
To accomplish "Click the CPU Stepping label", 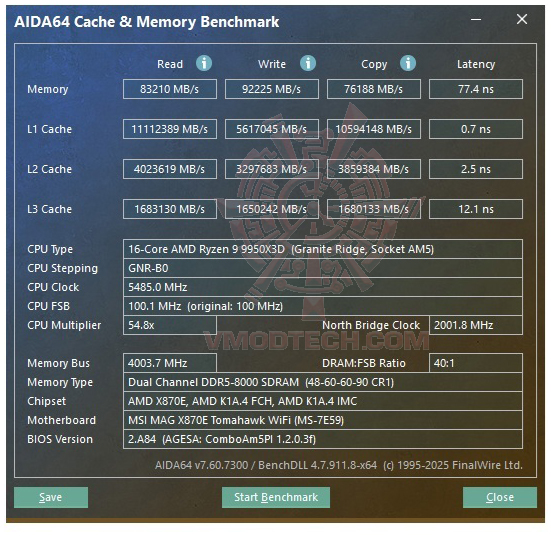I will 63,268.
